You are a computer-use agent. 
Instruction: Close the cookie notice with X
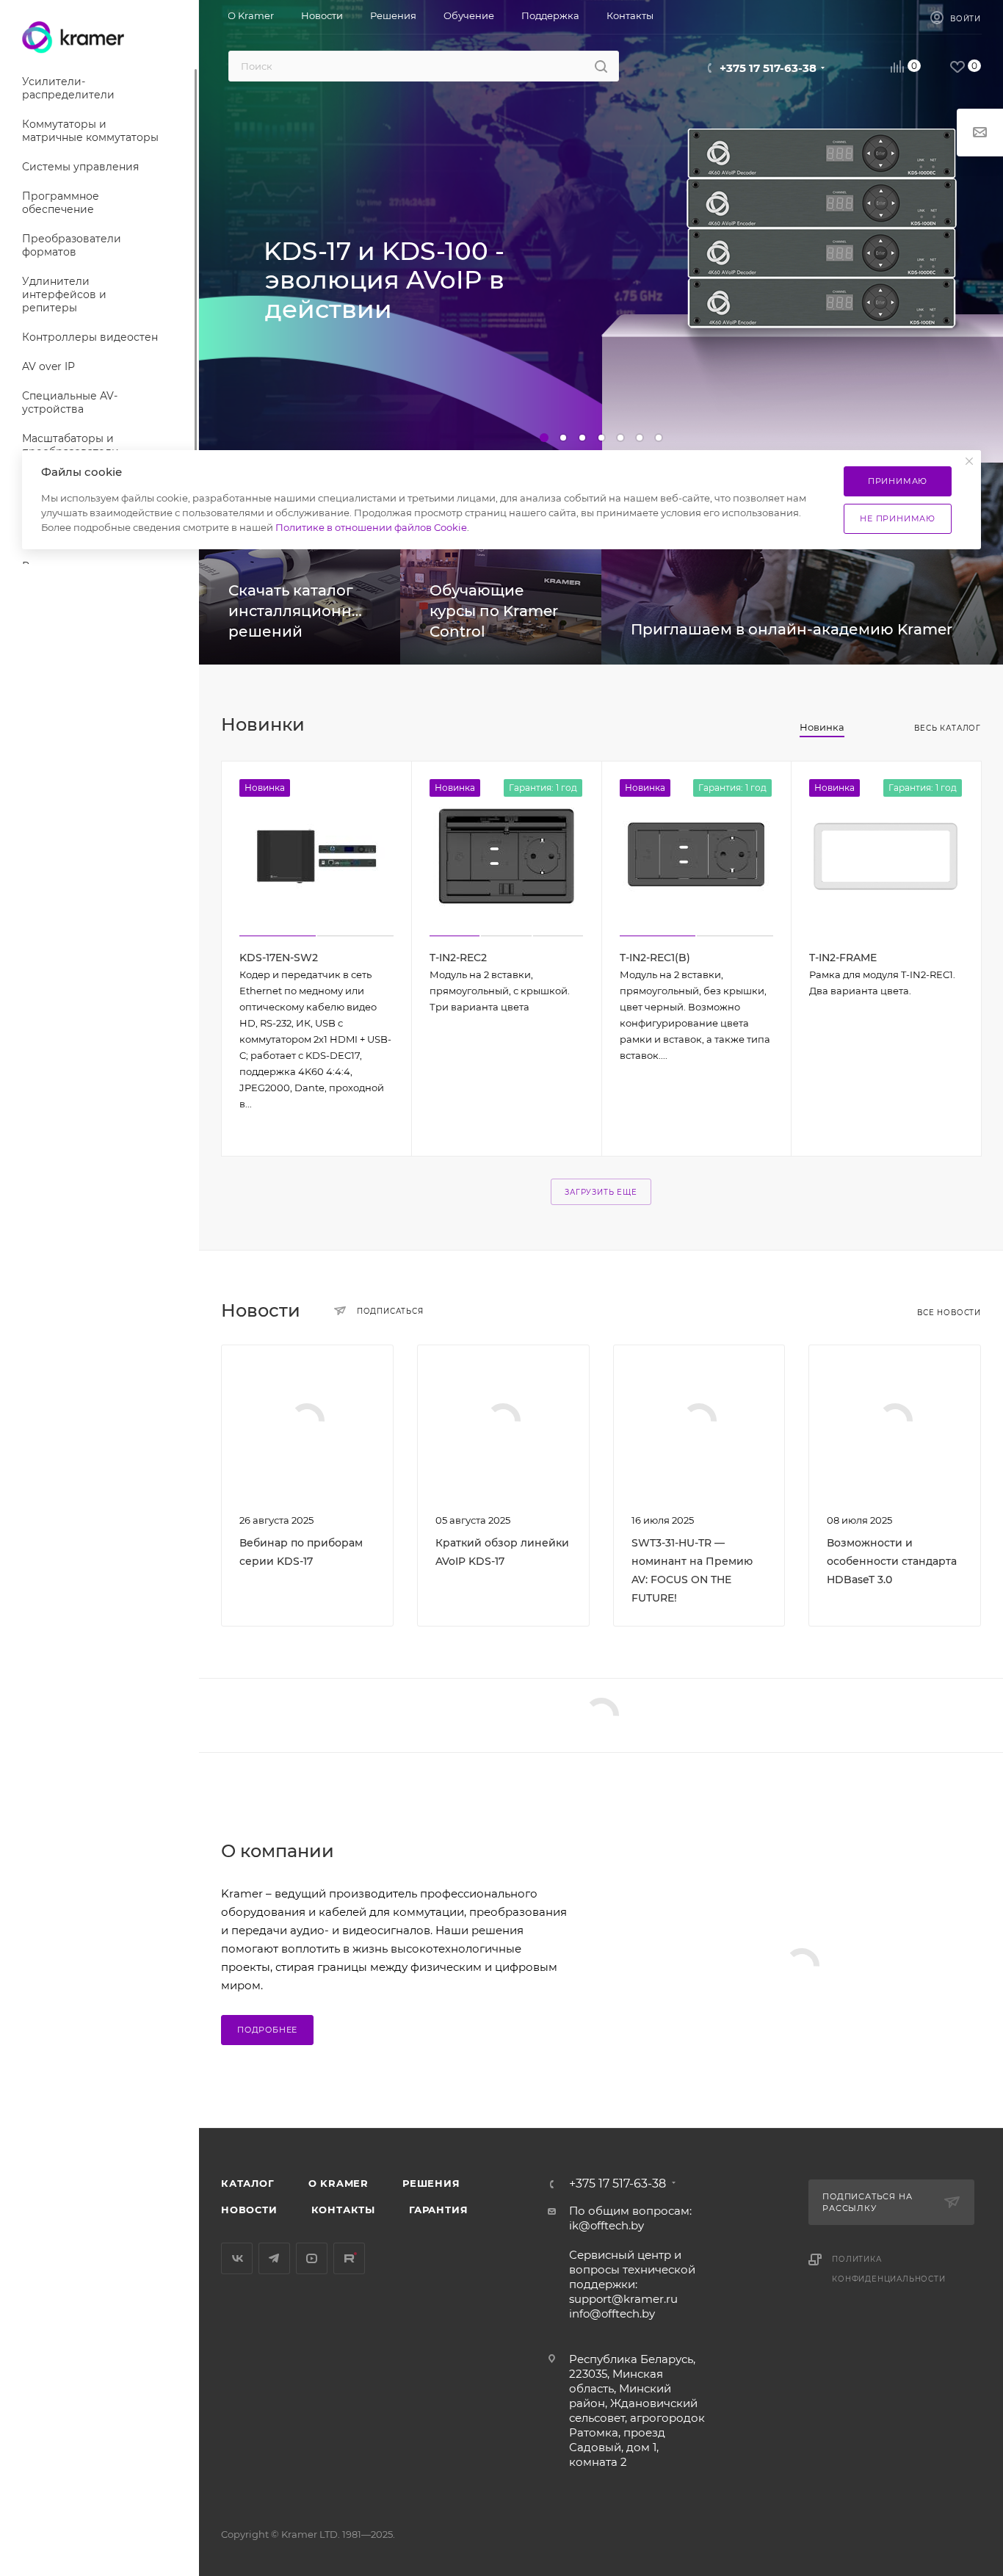(969, 461)
